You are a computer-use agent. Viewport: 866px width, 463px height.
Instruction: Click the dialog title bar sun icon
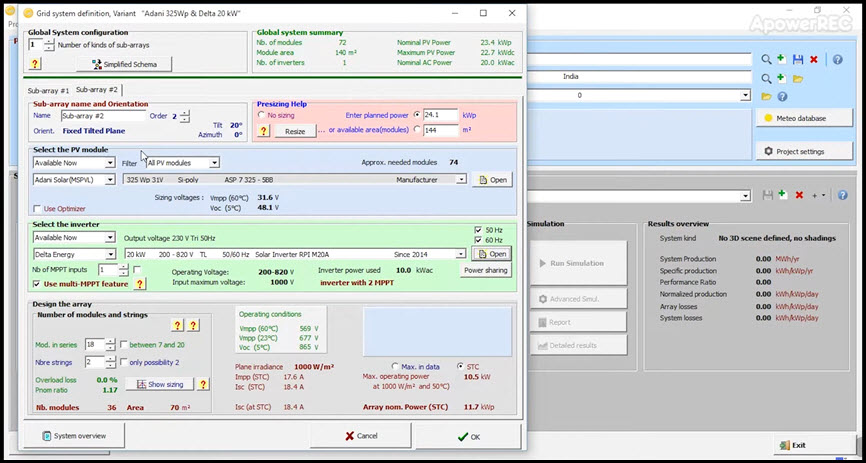[x=28, y=13]
